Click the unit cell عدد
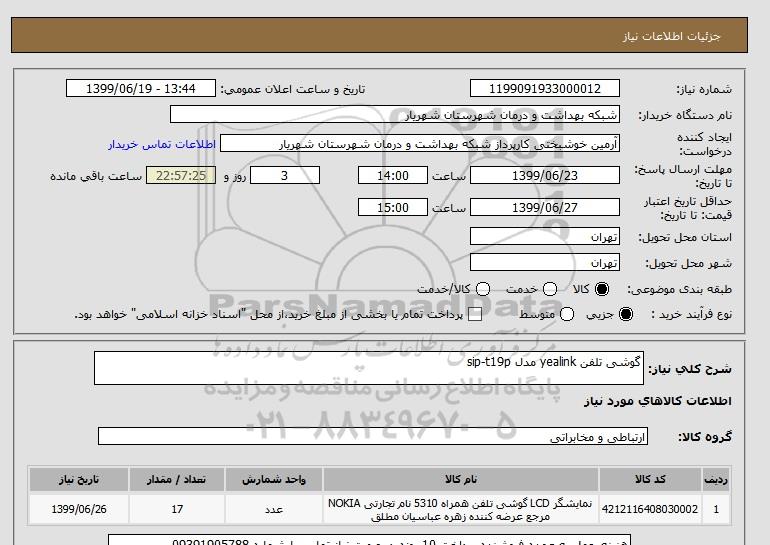The height and width of the screenshot is (545, 770). coord(274,509)
